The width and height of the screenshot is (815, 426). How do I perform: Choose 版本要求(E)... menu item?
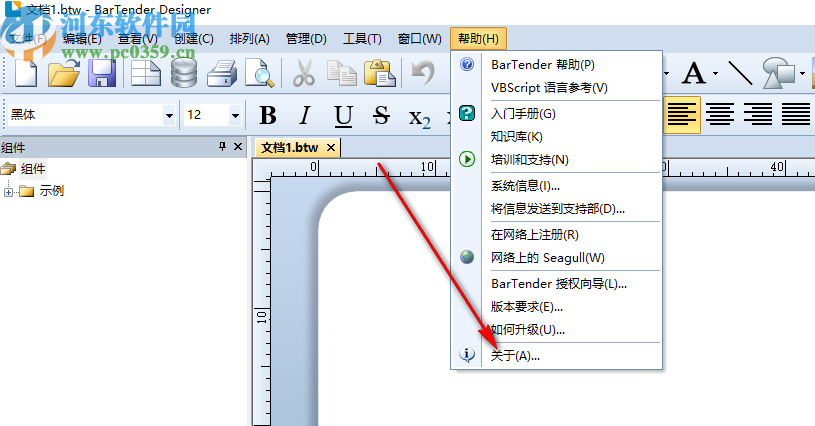557,307
